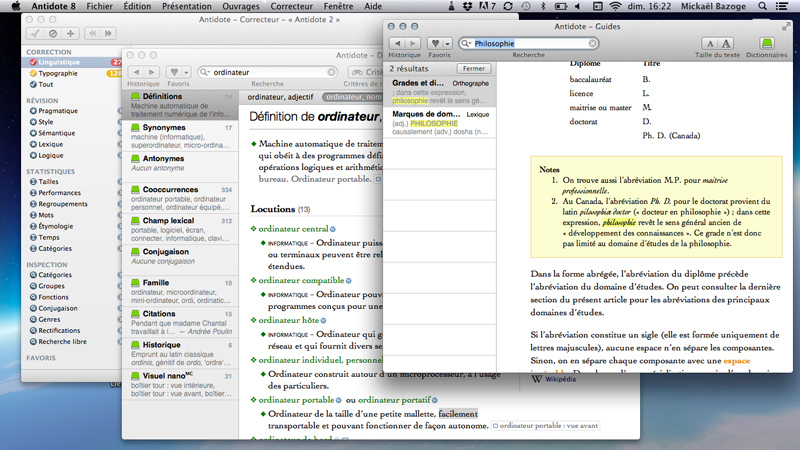
Task: Select the Définitions dictionary
Action: coord(181,105)
